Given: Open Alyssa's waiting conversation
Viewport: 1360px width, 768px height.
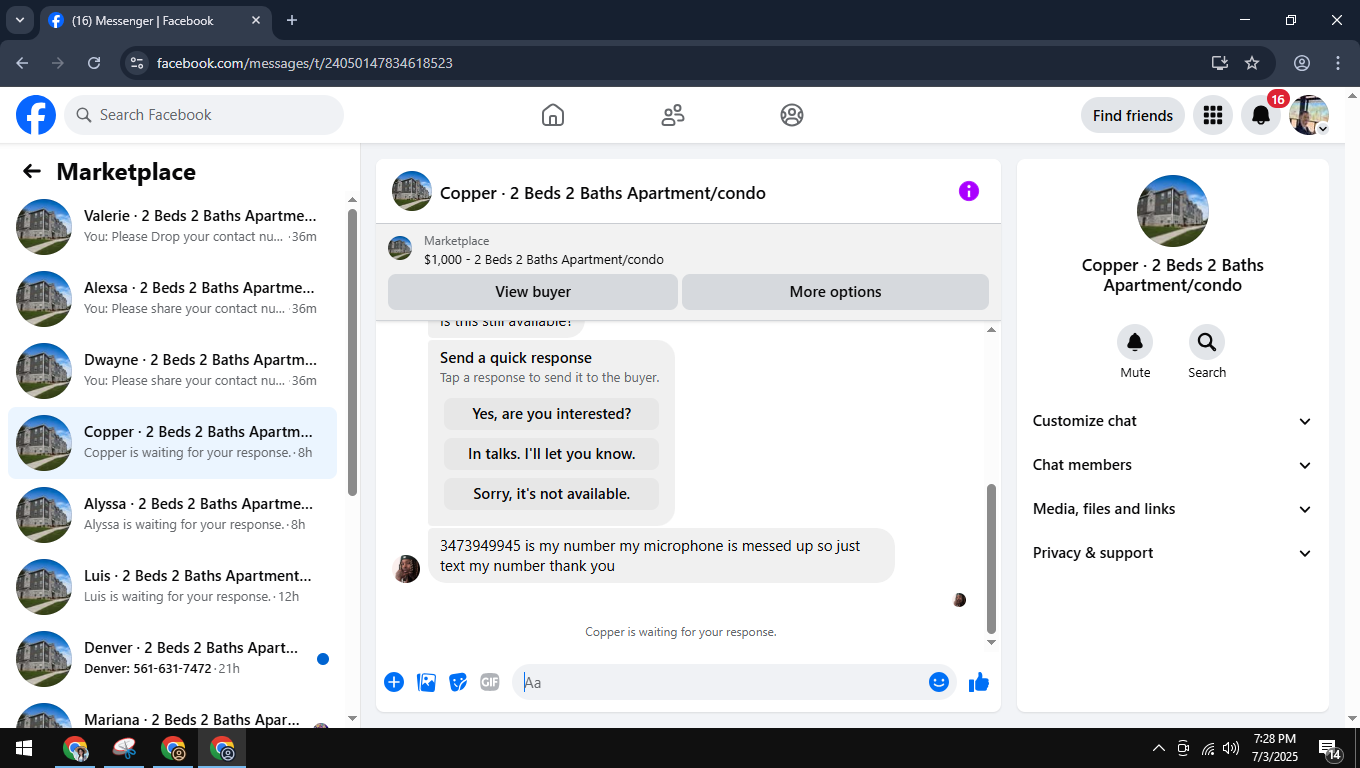Looking at the screenshot, I should (x=172, y=515).
